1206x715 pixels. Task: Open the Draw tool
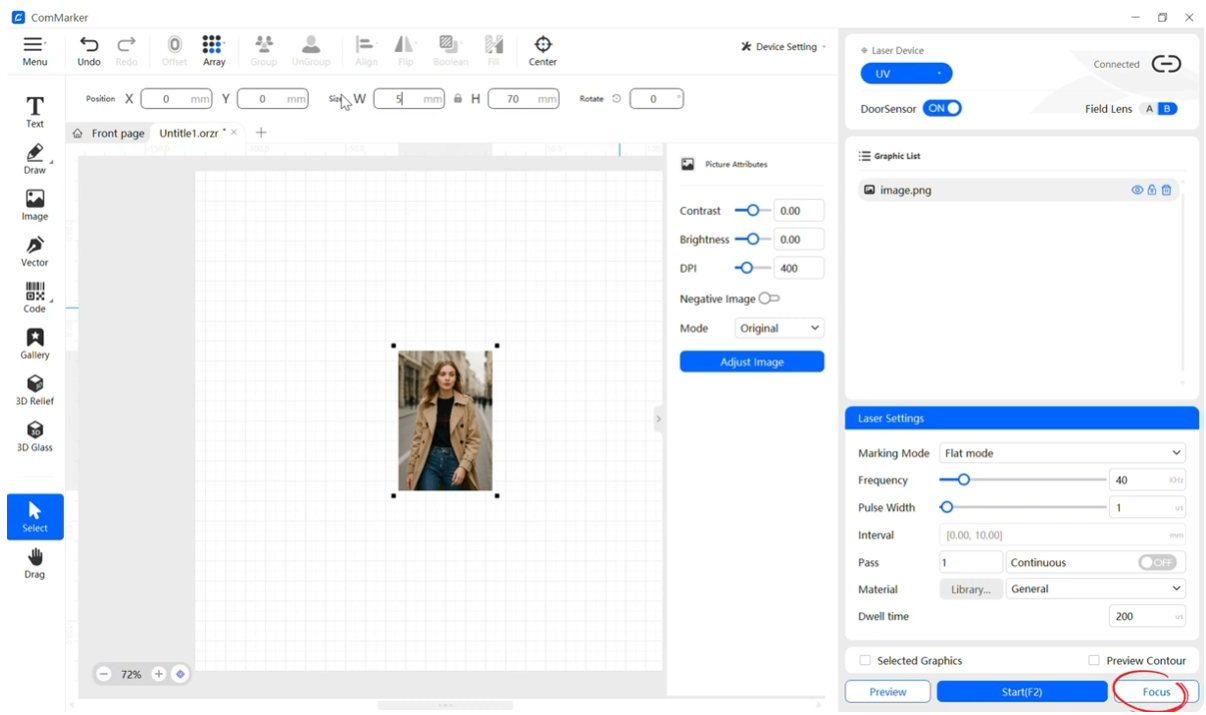pos(35,157)
